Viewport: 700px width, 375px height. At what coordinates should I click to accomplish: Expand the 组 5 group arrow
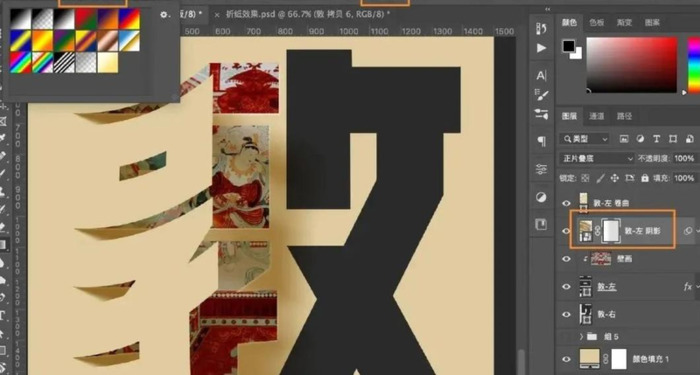(581, 337)
